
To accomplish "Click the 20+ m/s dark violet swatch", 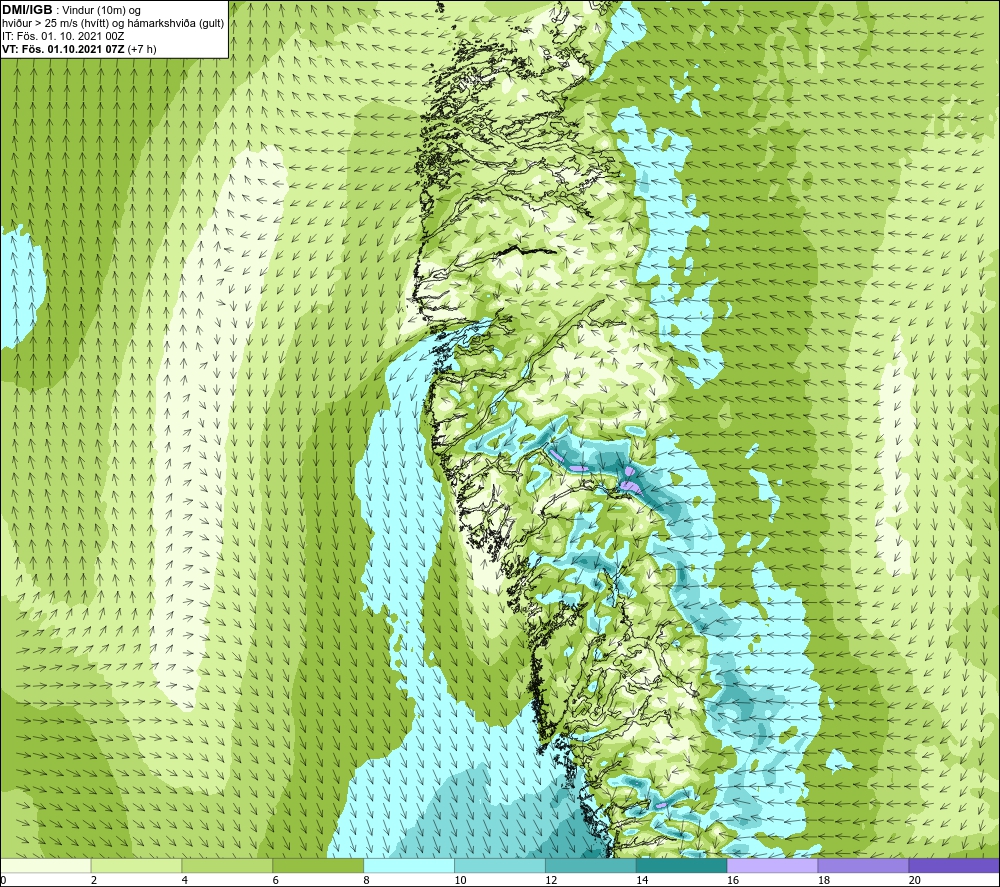I will click(953, 865).
